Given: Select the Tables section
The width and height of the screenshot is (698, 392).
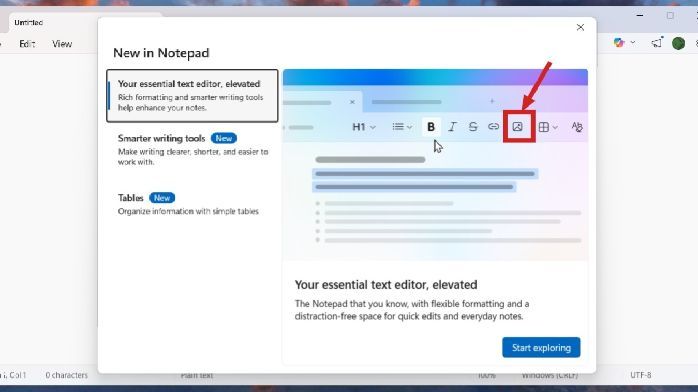Looking at the screenshot, I should tap(192, 204).
